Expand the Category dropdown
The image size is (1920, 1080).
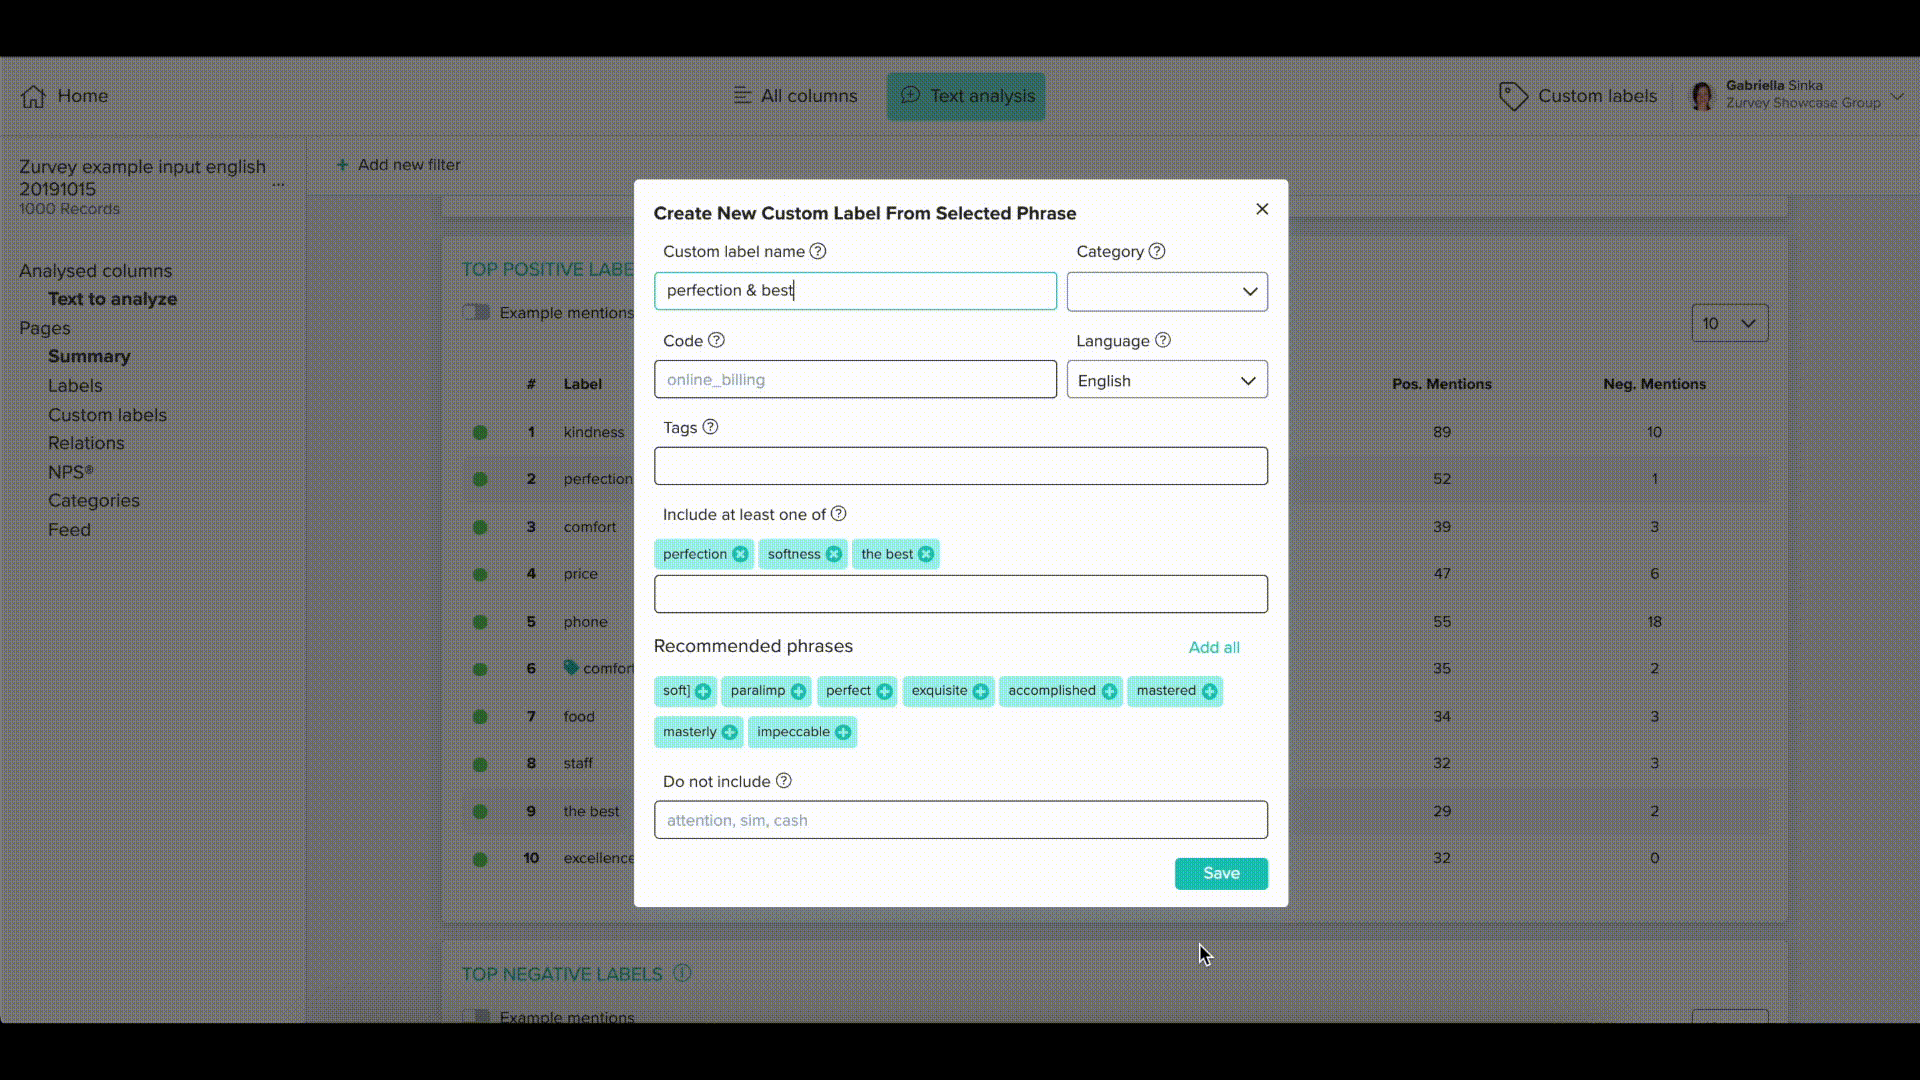[x=1164, y=290]
